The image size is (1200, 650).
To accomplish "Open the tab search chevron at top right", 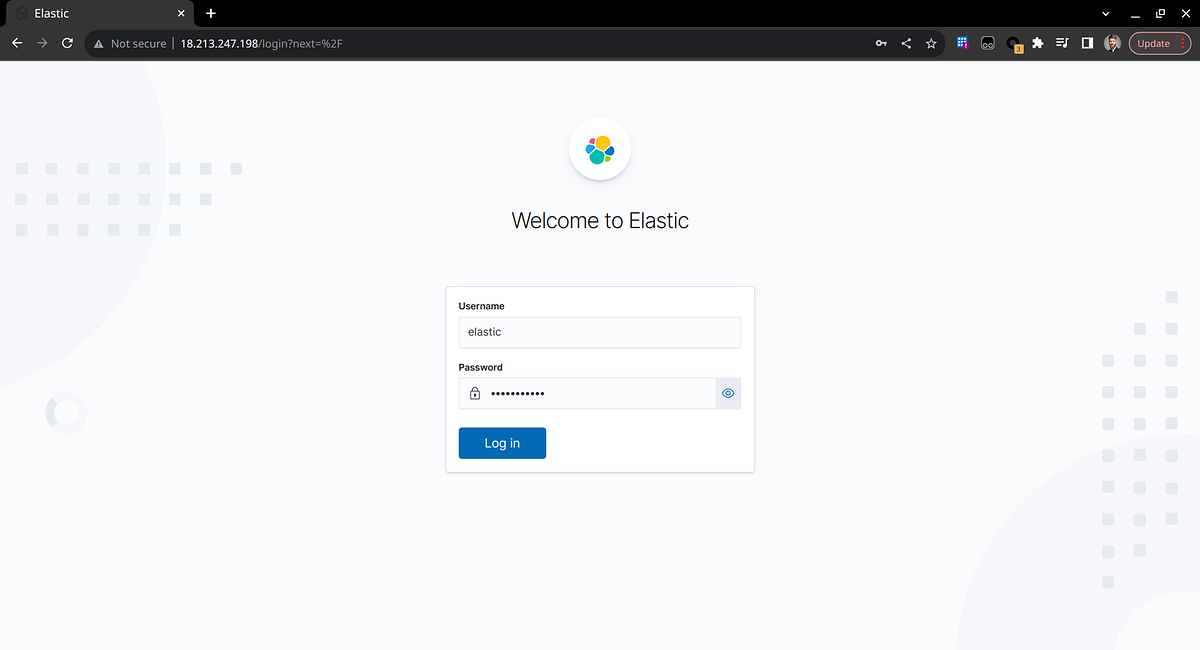I will [1104, 13].
